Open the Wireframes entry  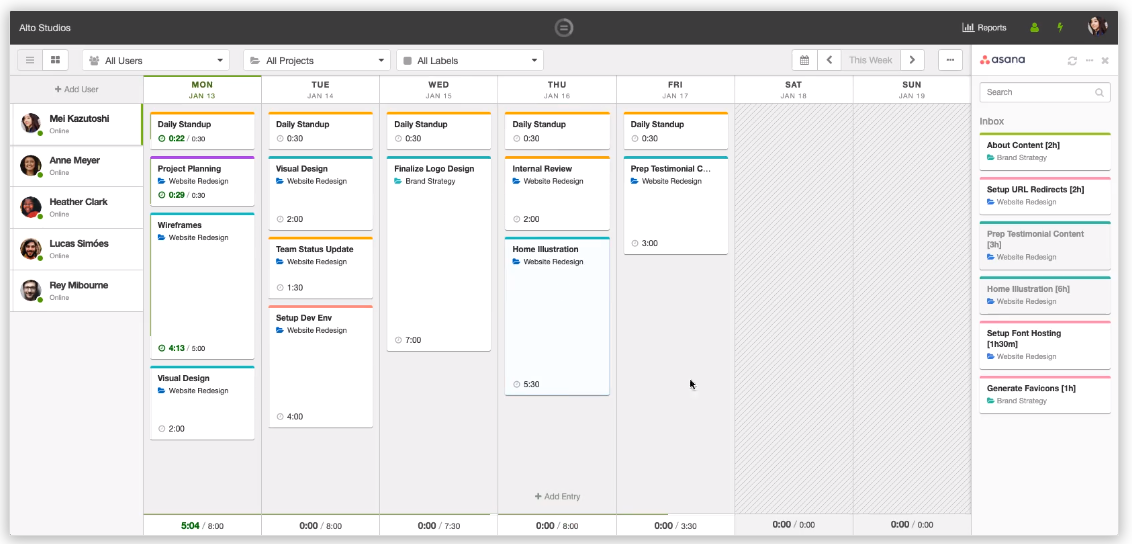point(202,286)
